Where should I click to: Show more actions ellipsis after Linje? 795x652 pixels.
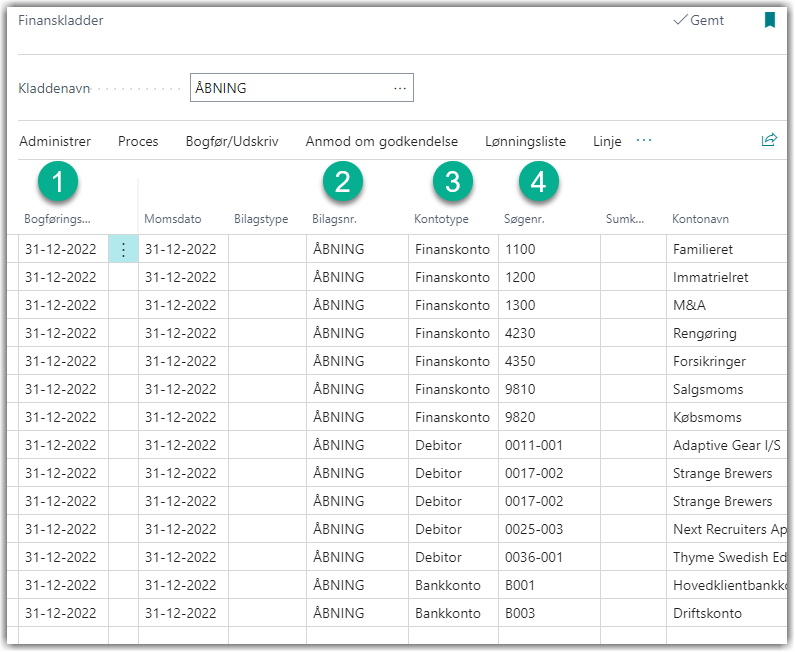point(643,140)
